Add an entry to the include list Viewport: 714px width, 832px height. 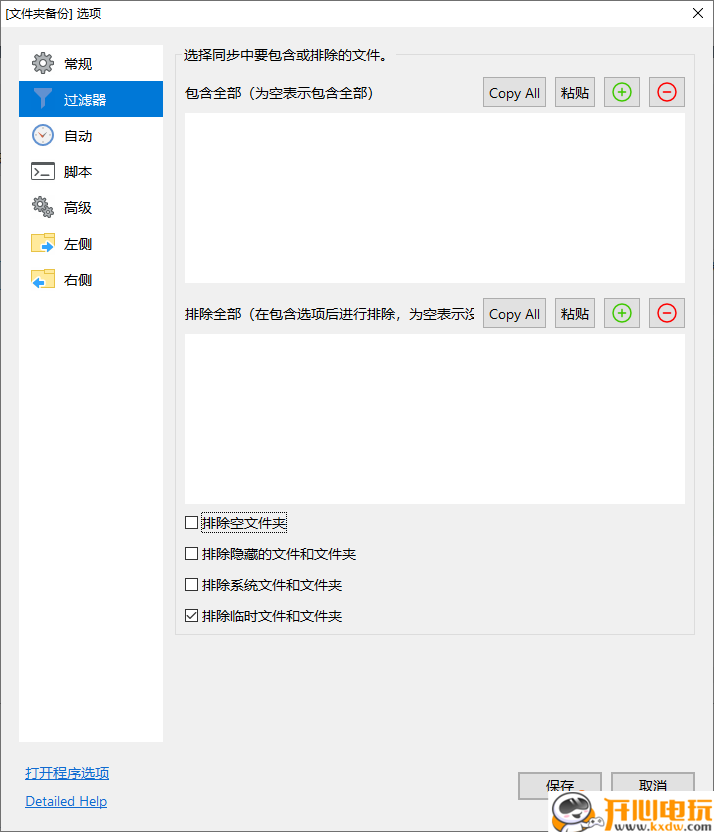coord(622,92)
